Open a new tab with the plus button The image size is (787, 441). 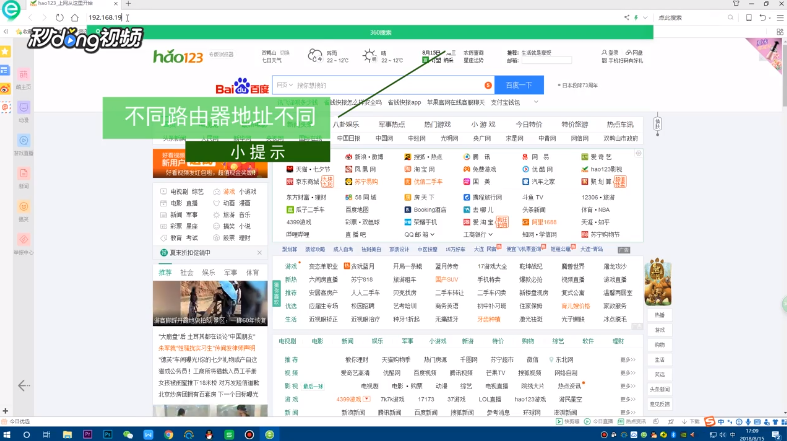(x=128, y=4)
